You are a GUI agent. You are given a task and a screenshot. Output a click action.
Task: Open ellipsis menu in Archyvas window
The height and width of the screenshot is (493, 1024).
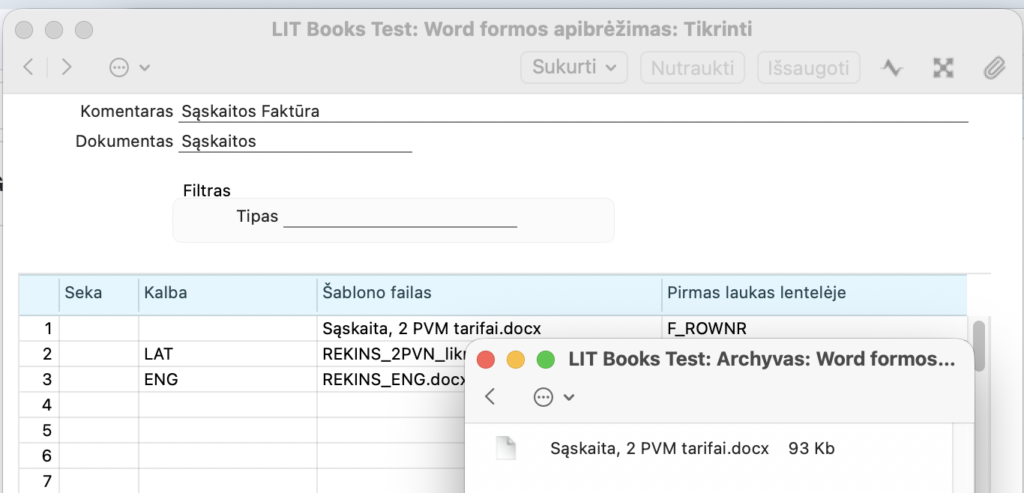pos(554,397)
